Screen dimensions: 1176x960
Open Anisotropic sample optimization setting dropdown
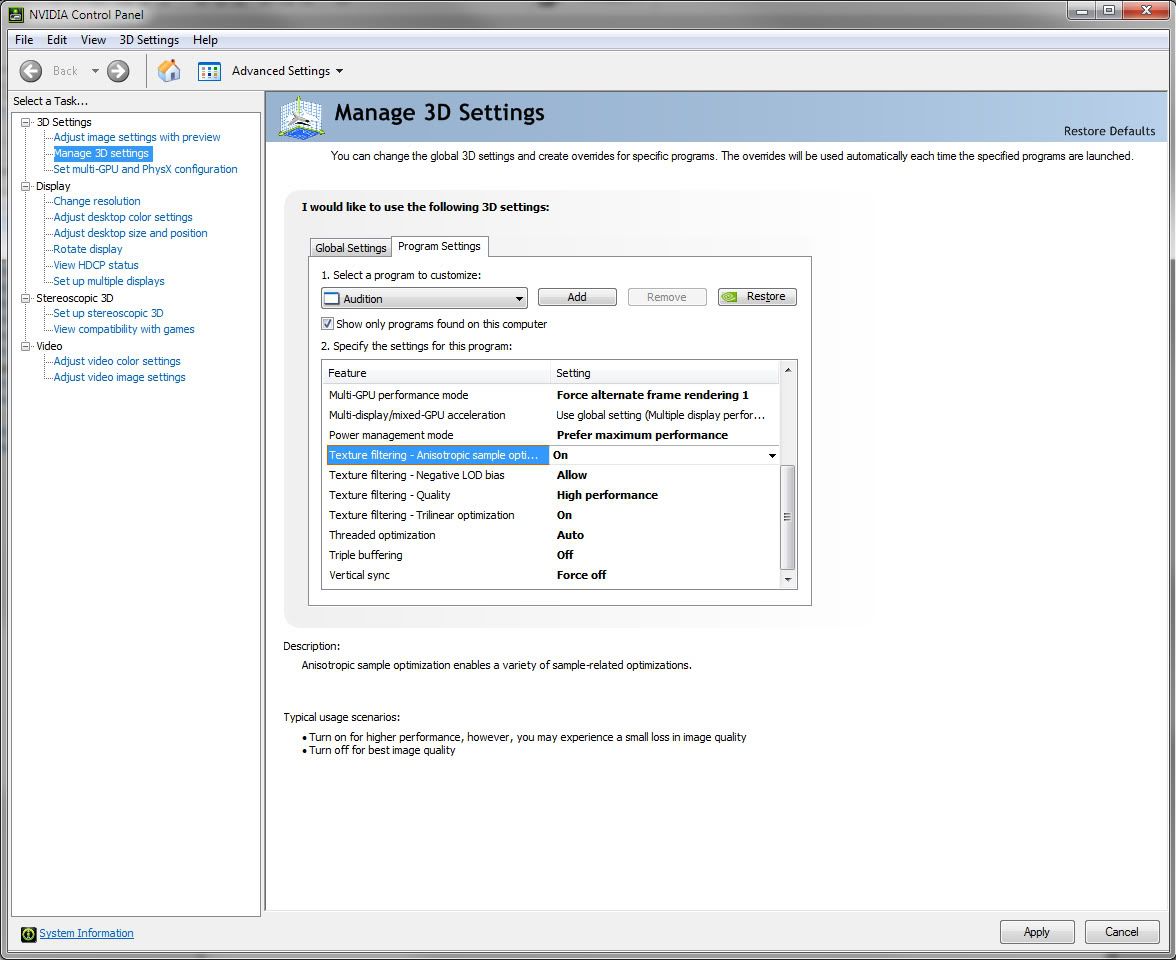point(771,456)
